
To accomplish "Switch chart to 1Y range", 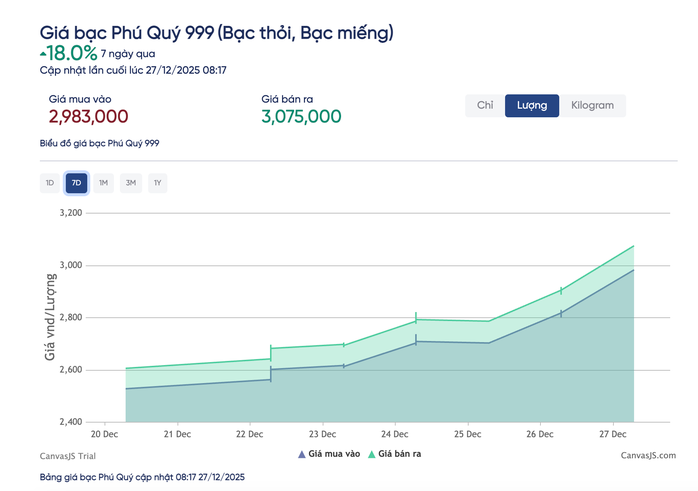I will point(157,183).
